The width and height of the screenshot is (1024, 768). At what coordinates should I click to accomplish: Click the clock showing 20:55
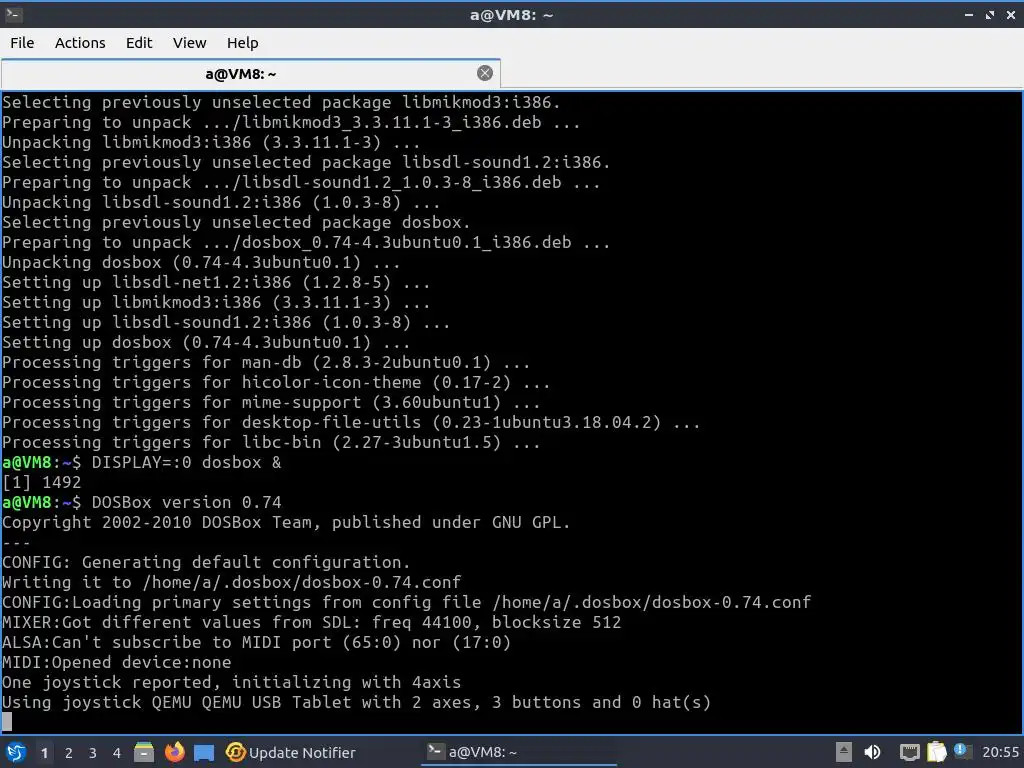(1000, 752)
